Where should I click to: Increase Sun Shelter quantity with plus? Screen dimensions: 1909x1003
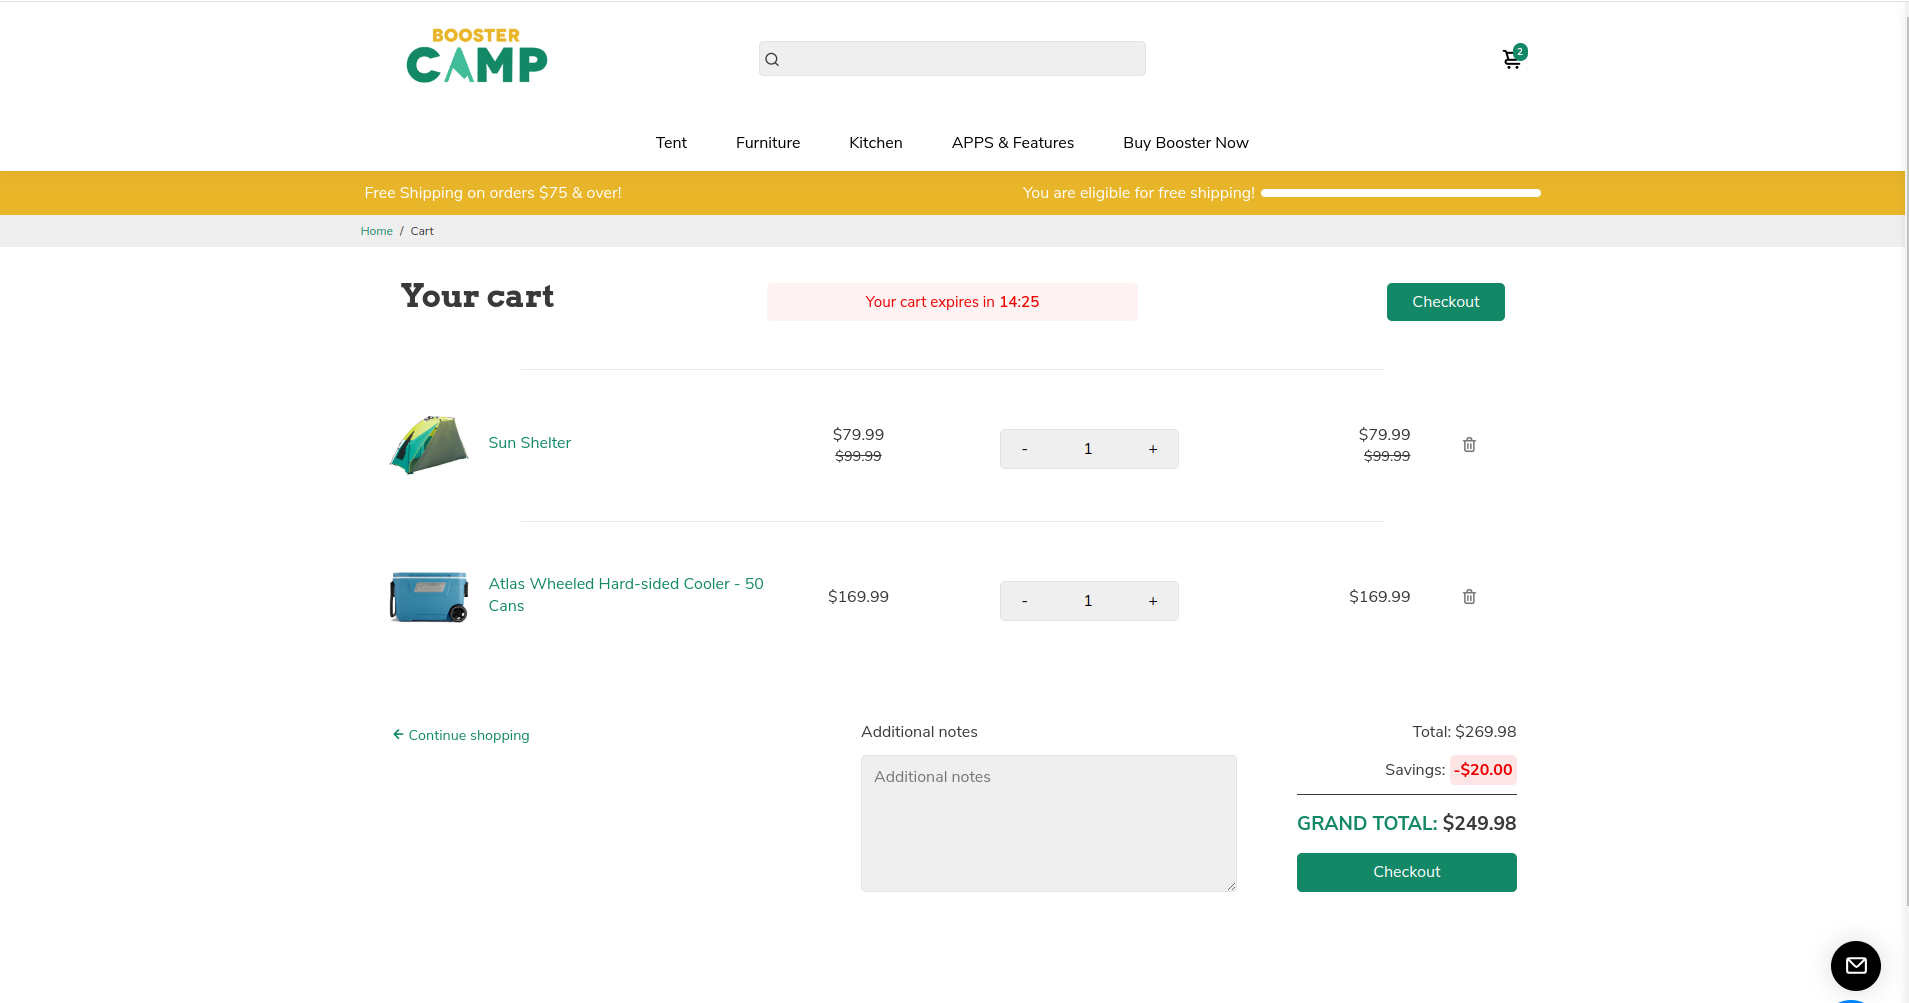pyautogui.click(x=1153, y=449)
